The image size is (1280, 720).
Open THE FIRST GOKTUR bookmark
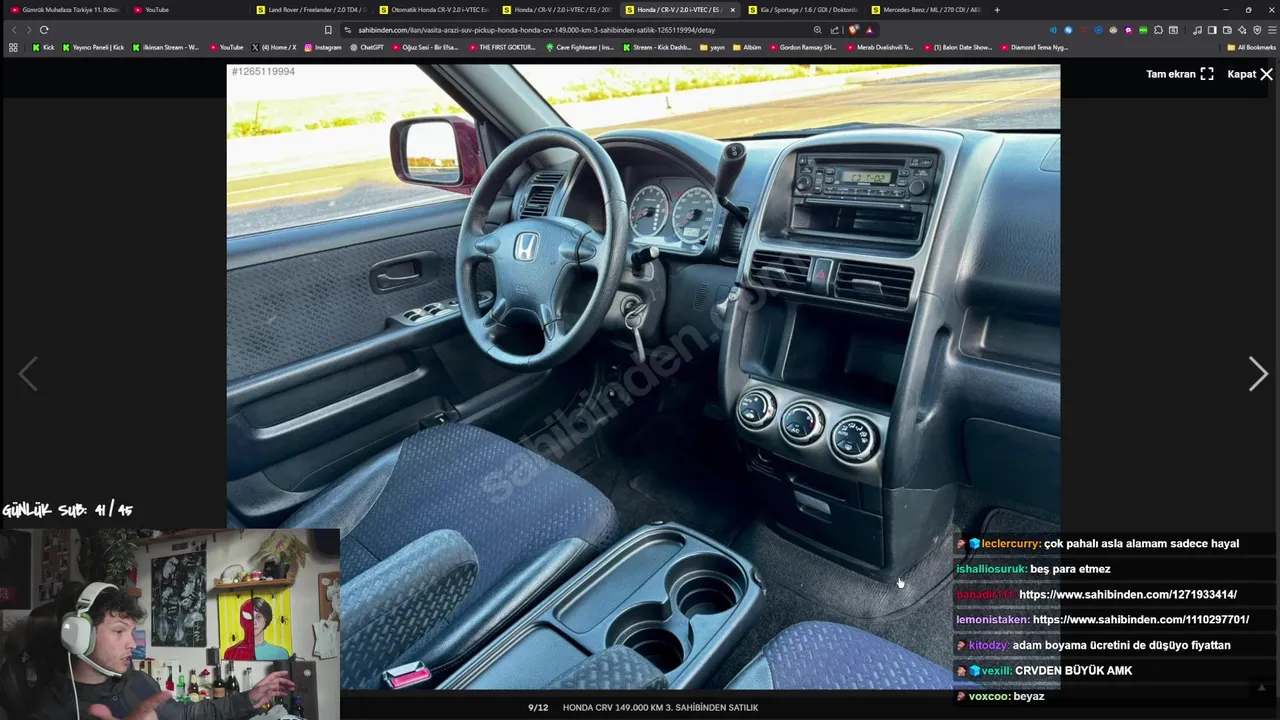pyautogui.click(x=501, y=47)
